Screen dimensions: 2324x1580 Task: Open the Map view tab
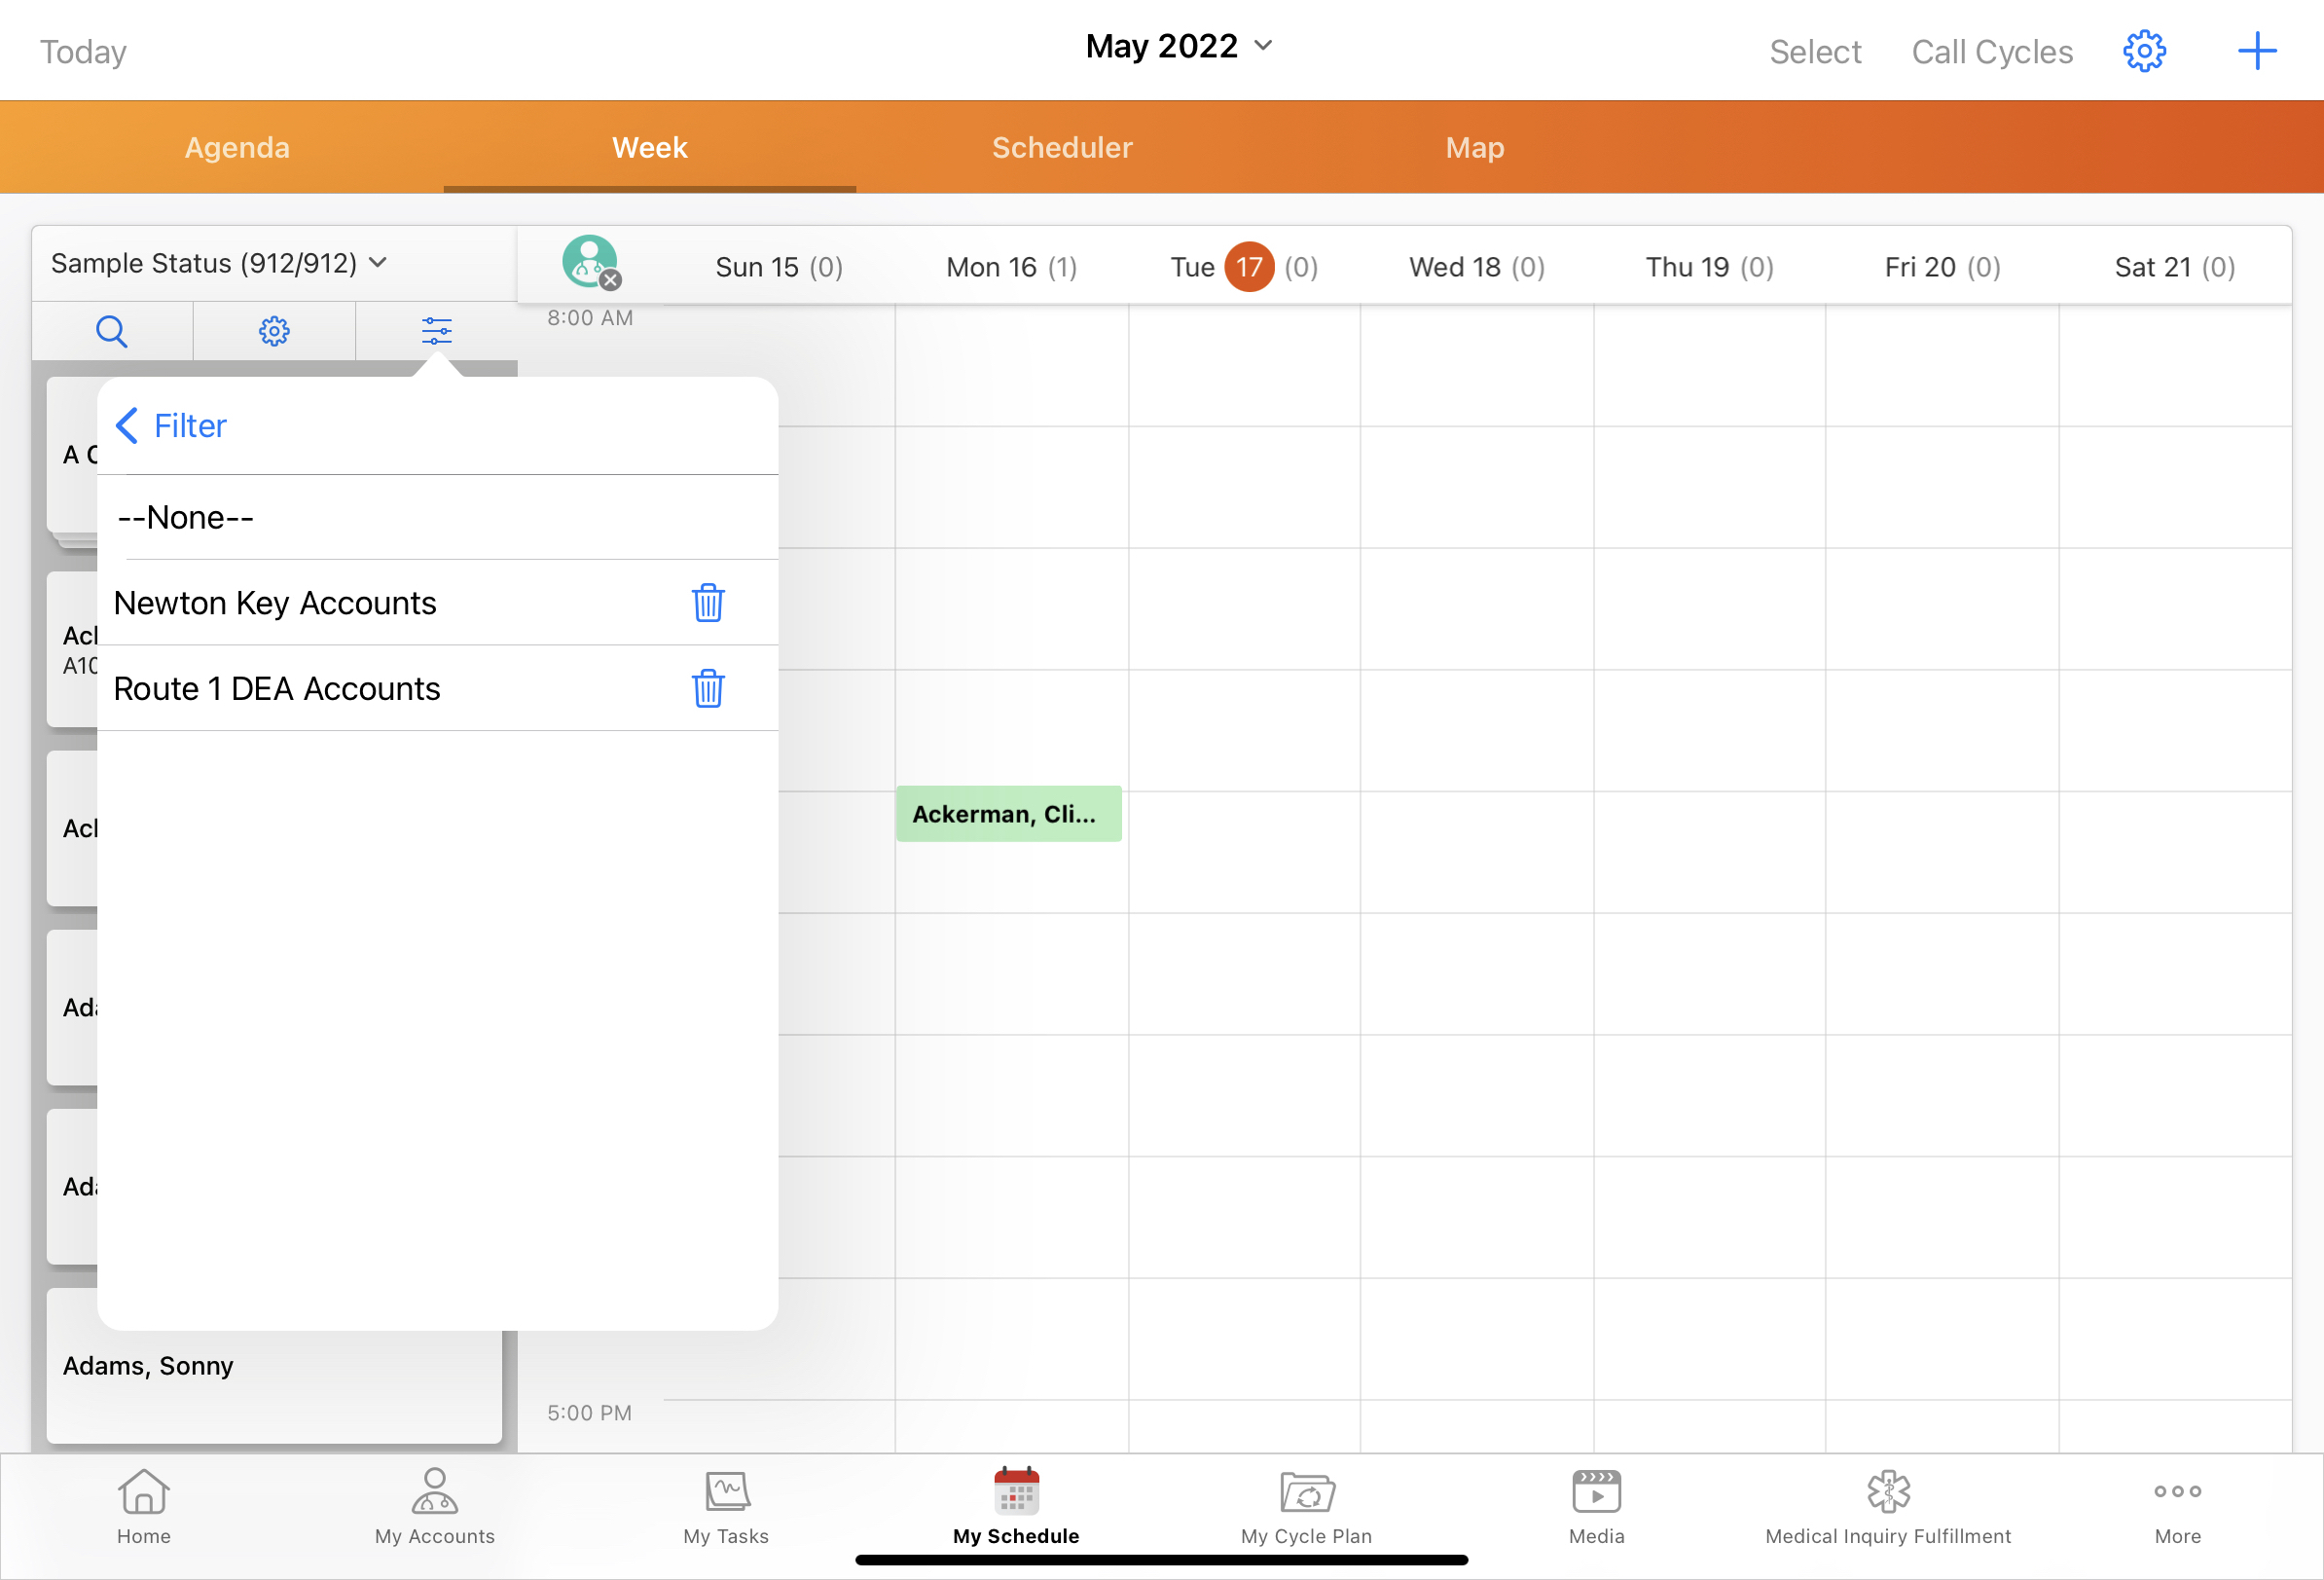pos(1474,148)
